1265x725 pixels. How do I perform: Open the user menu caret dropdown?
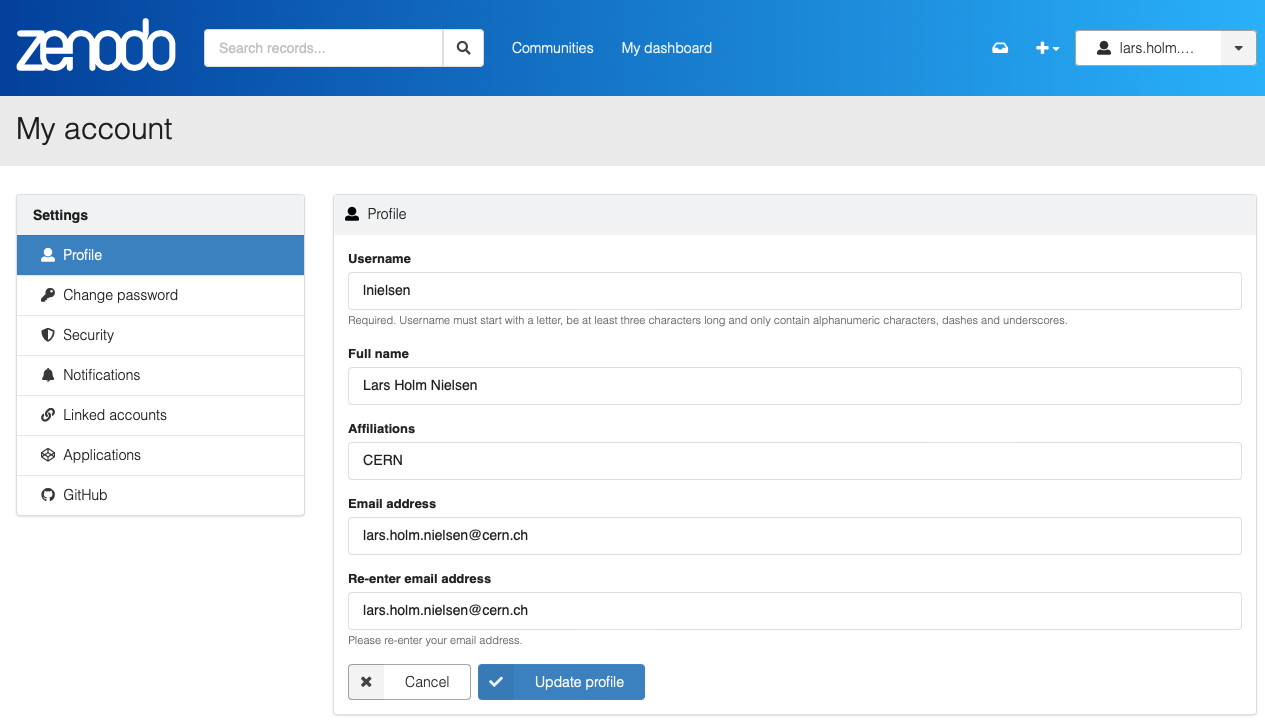[1238, 48]
